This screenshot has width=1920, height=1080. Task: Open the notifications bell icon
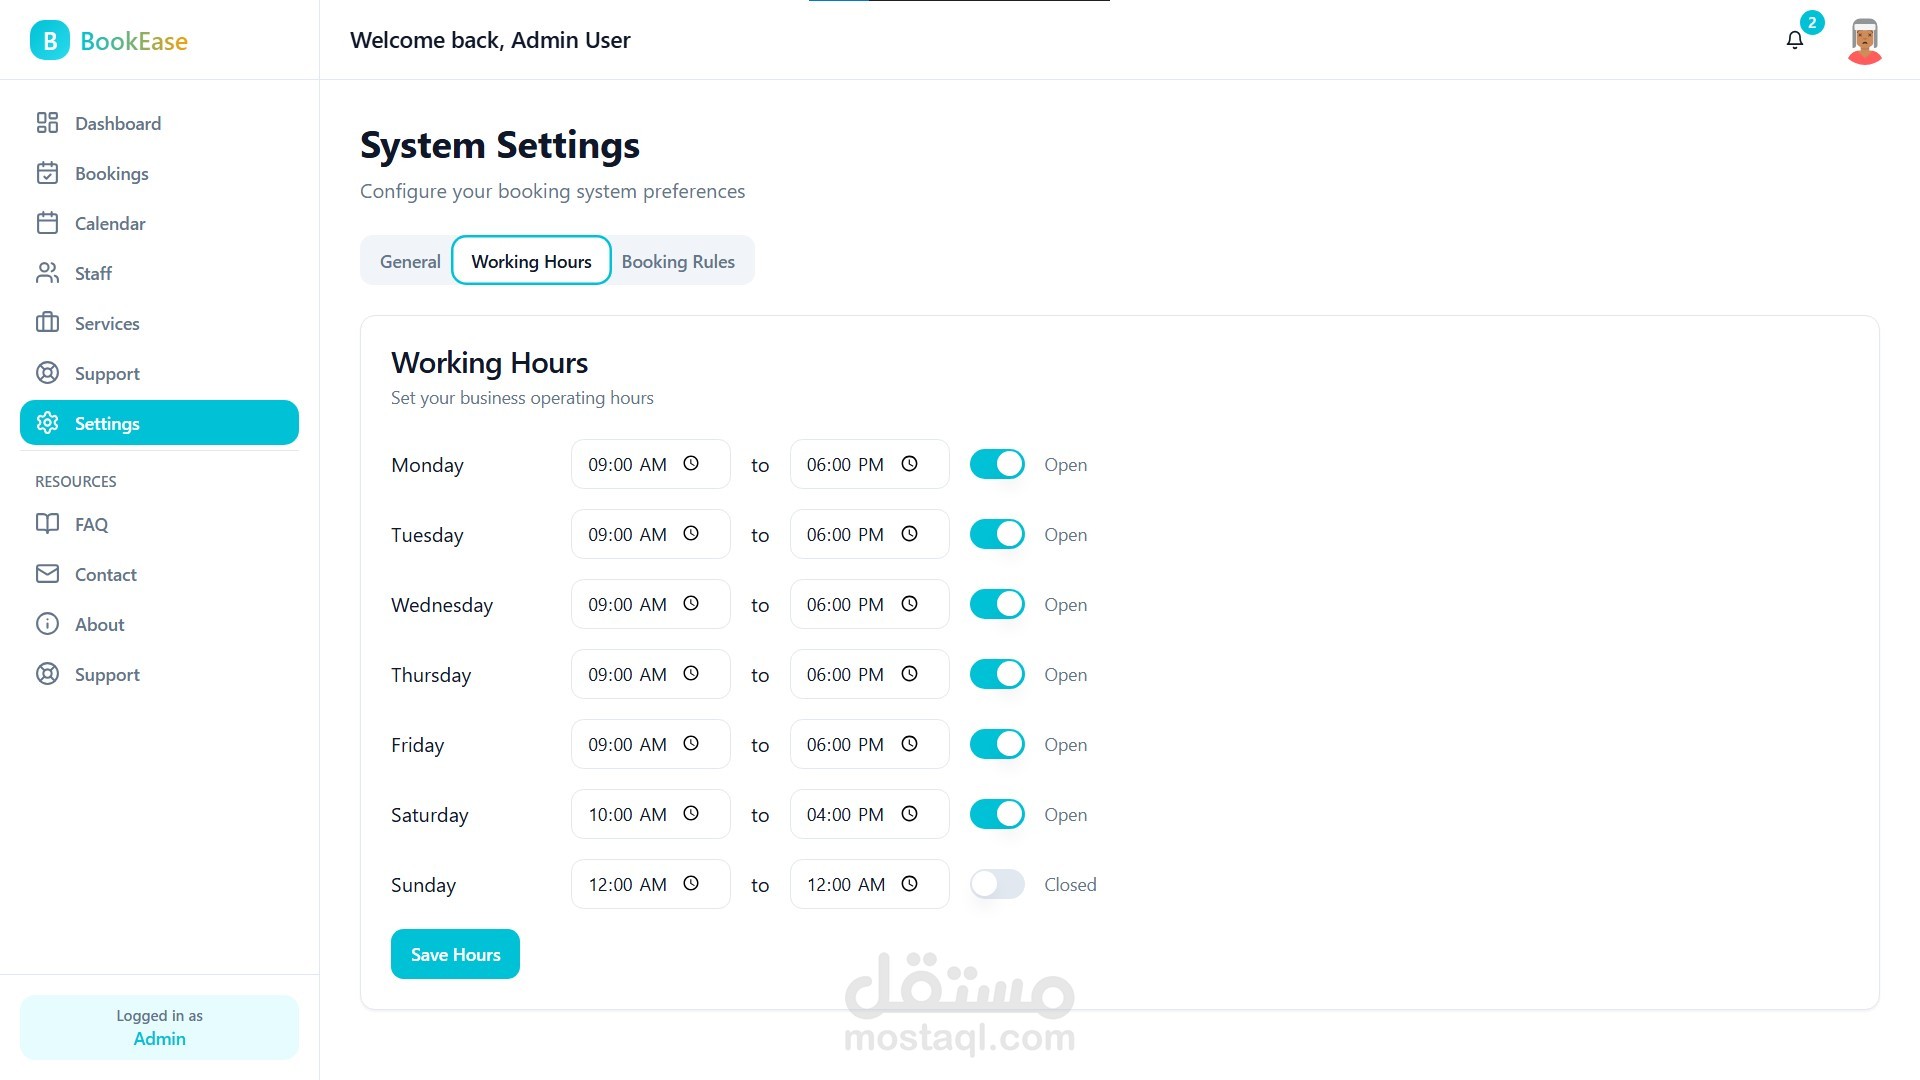[1794, 40]
